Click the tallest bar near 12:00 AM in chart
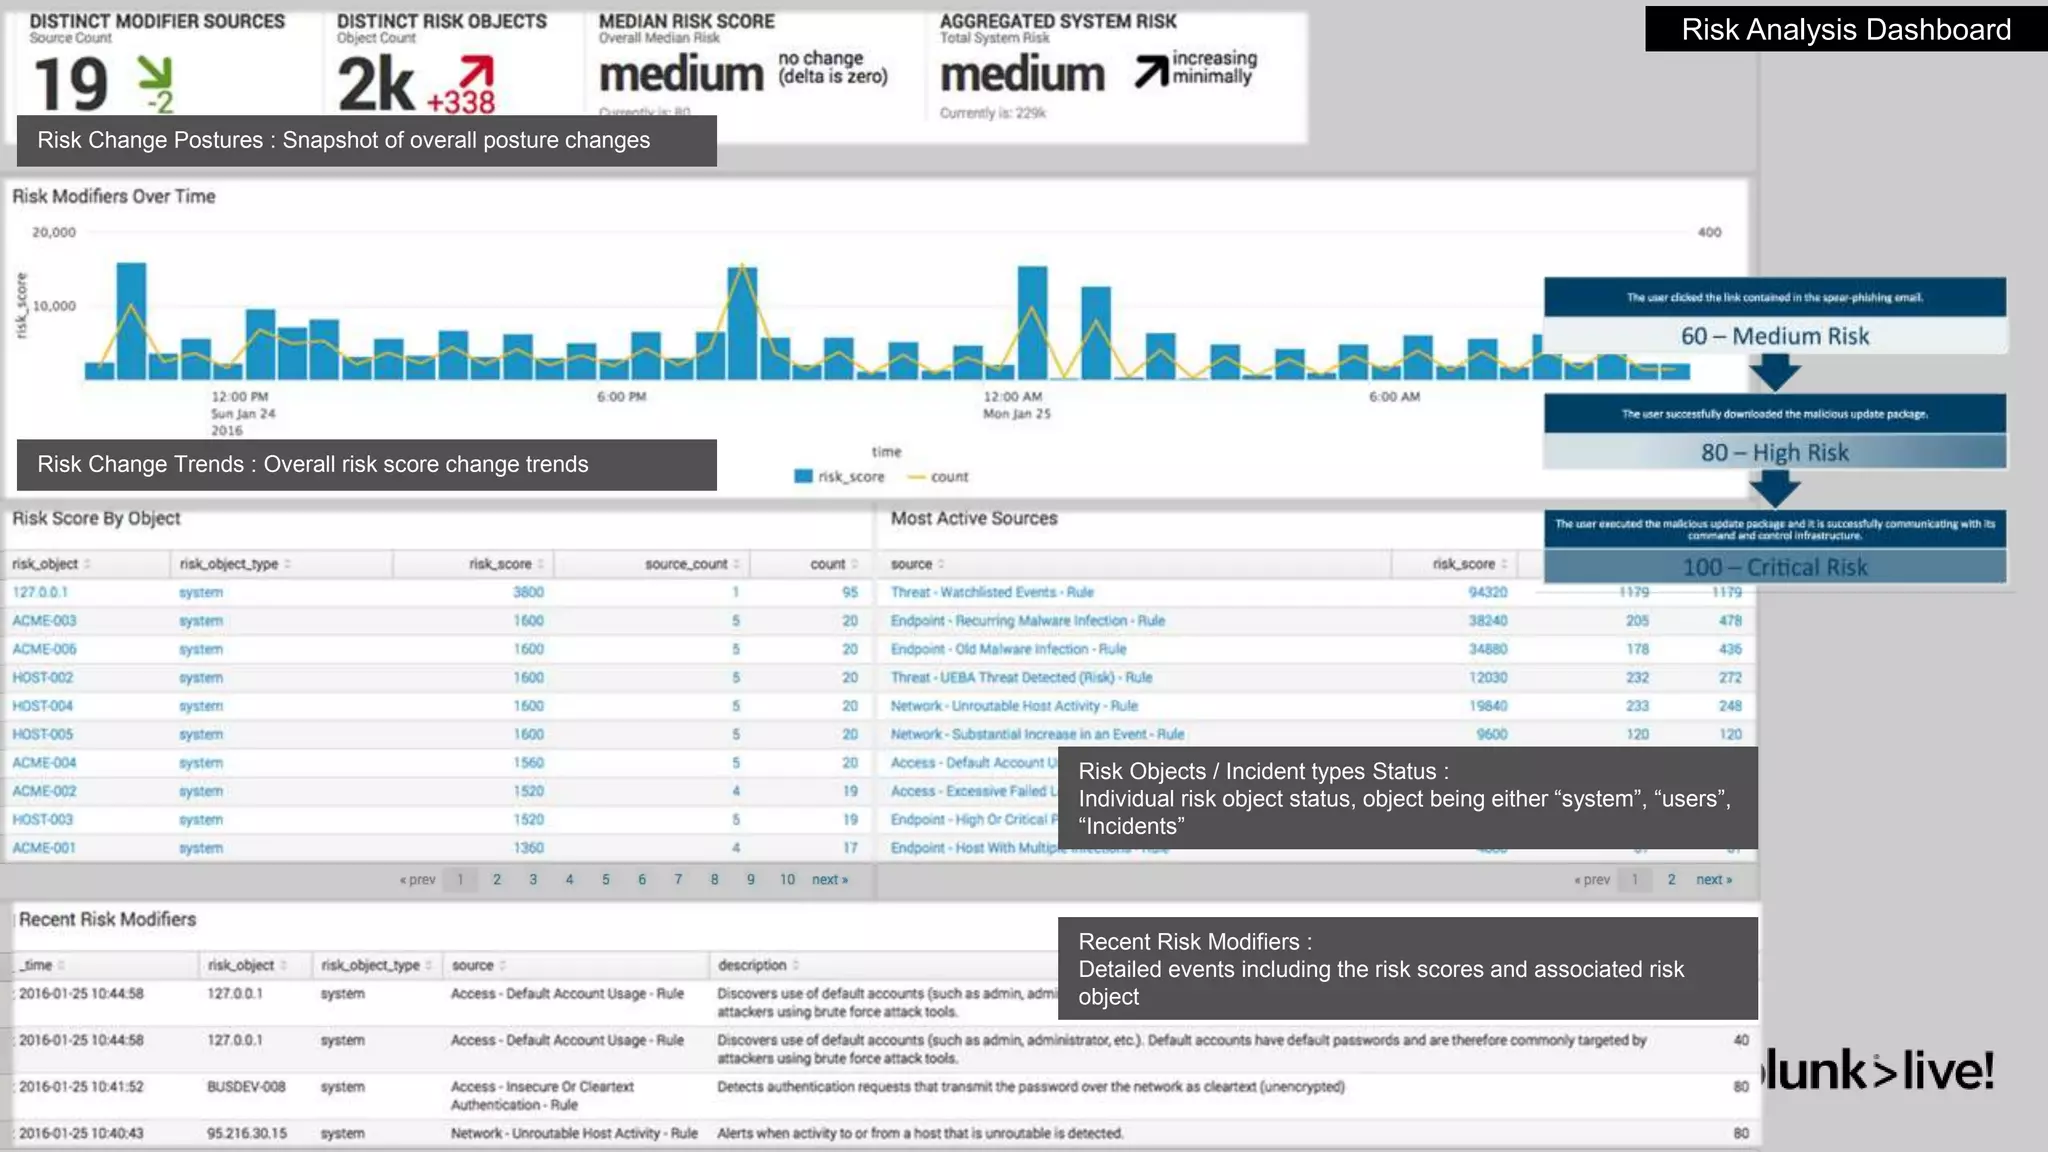Screen dimensions: 2048x1152 (x=1032, y=322)
